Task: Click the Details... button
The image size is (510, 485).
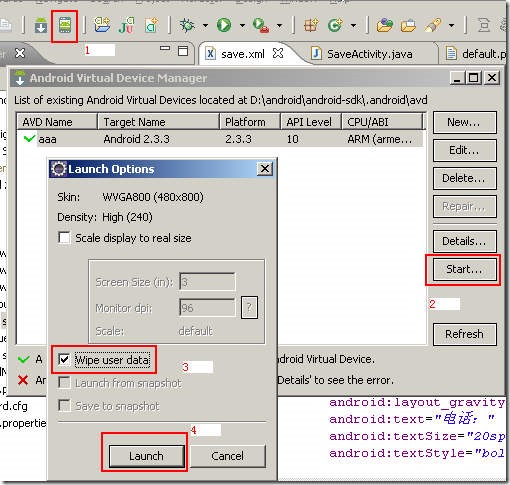Action: click(465, 241)
